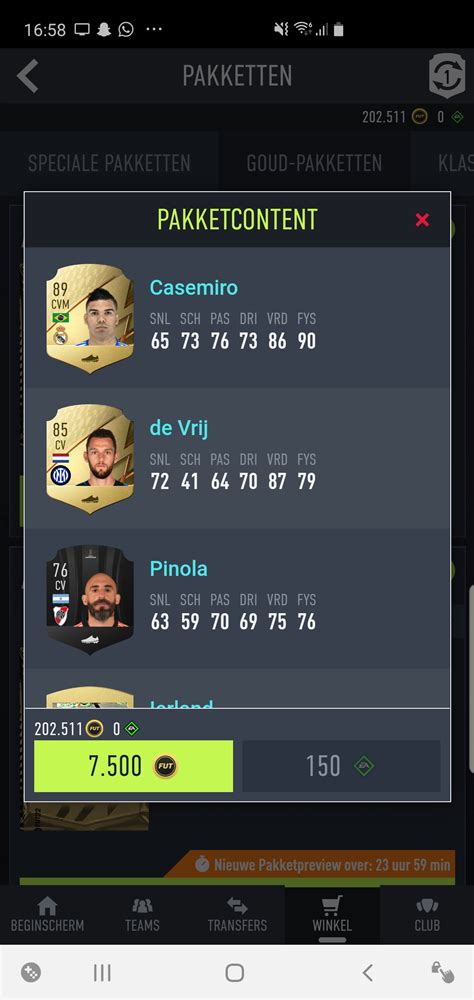Close the Pakketcontent popup with red X
This screenshot has height=1000, width=474.
click(422, 220)
